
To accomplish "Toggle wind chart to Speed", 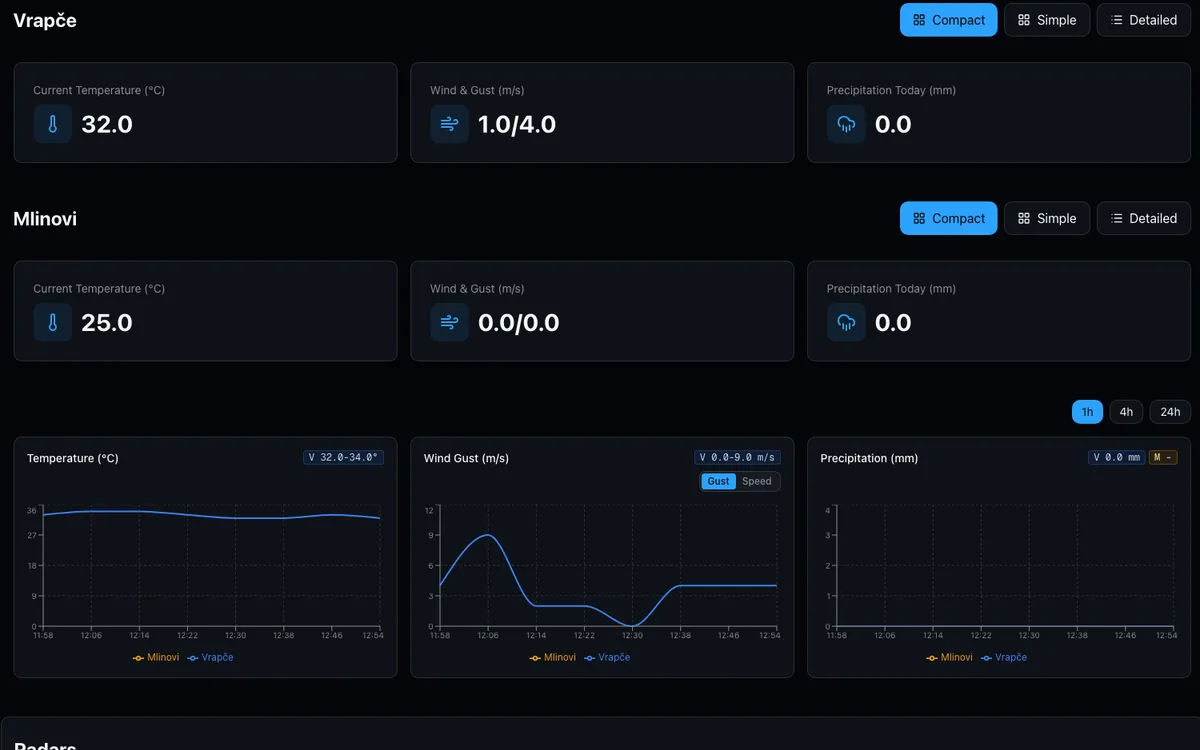I will point(757,481).
